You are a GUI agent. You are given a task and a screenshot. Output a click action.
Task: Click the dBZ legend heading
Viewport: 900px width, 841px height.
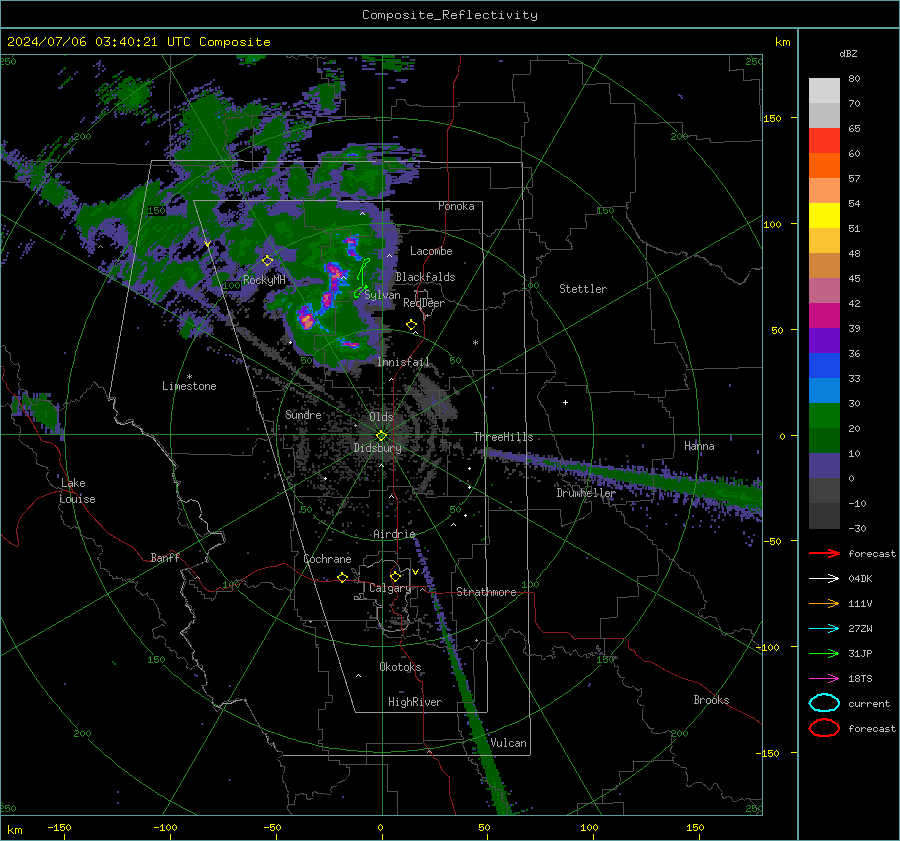[x=848, y=53]
